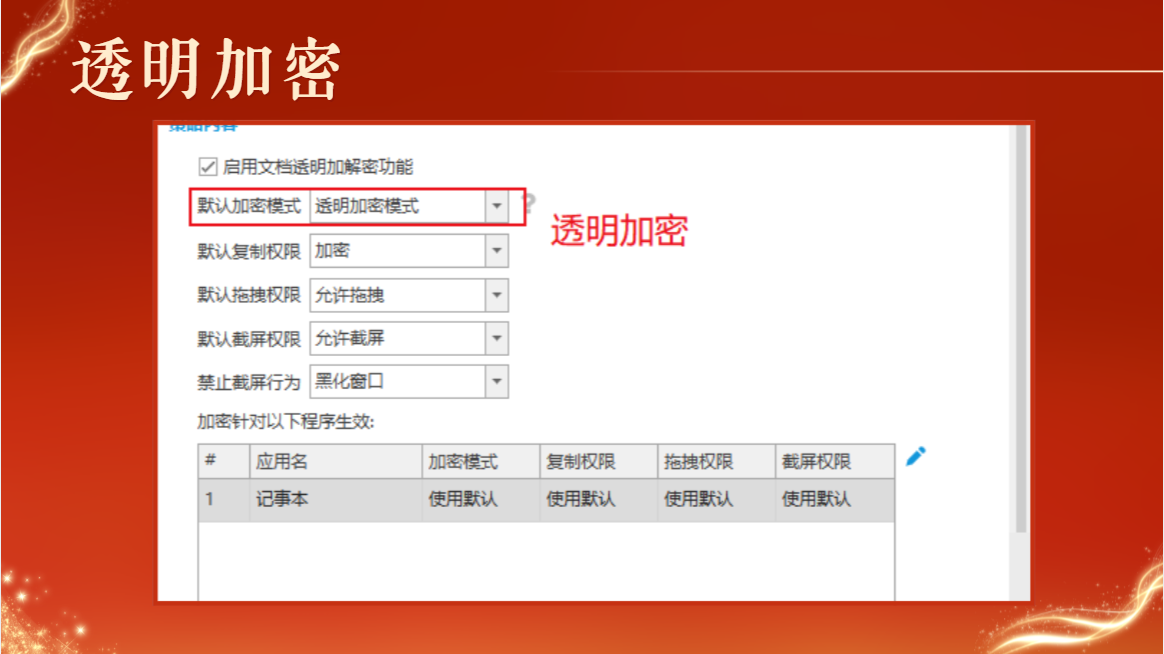
Task: Click 使用默认 under 加密模式 column
Action: coord(462,500)
